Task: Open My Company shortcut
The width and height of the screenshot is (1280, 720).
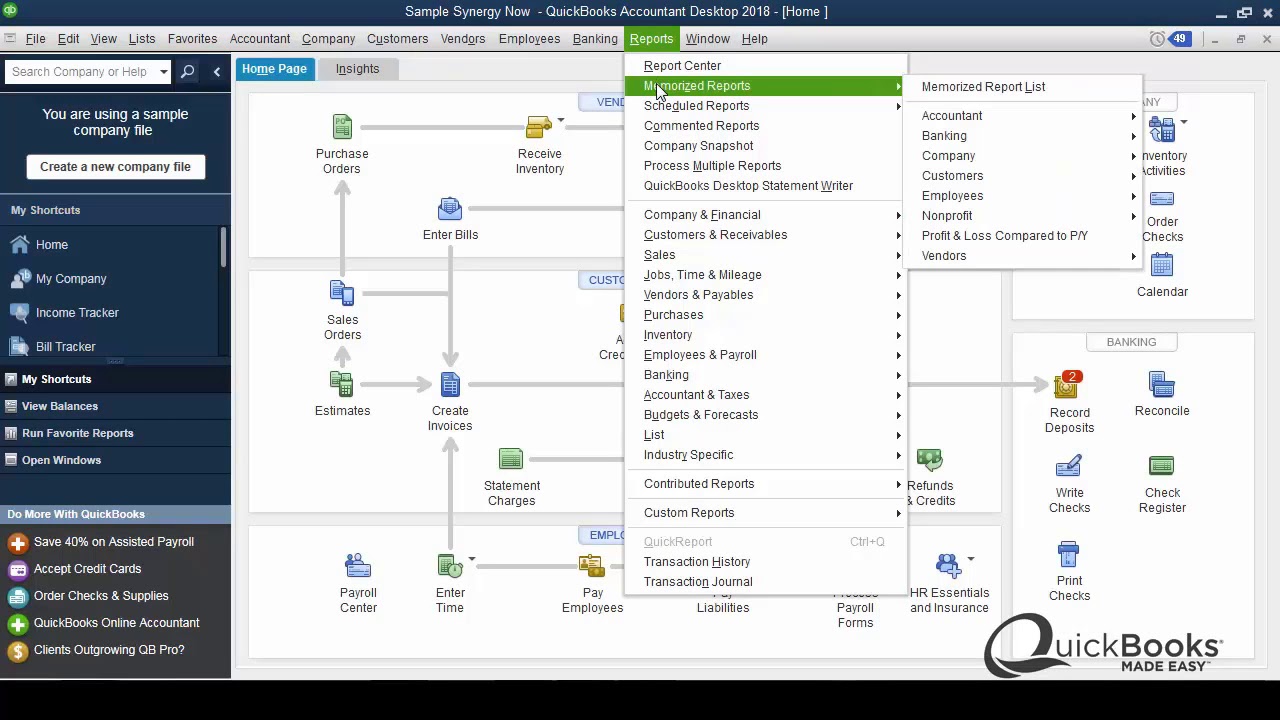Action: point(71,279)
